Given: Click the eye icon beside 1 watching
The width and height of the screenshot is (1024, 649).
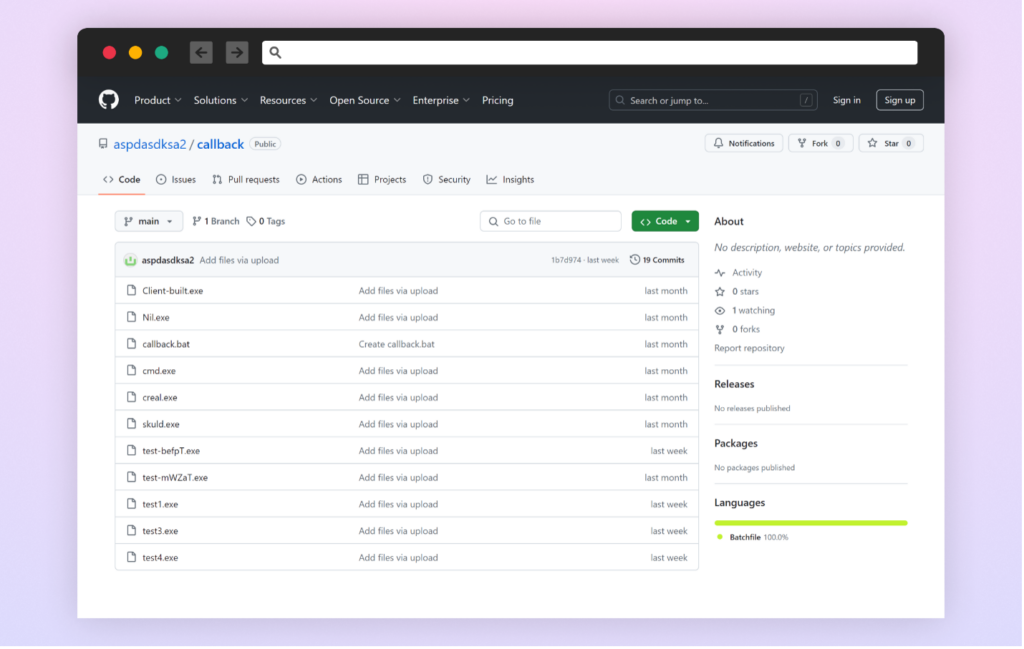Looking at the screenshot, I should point(720,311).
